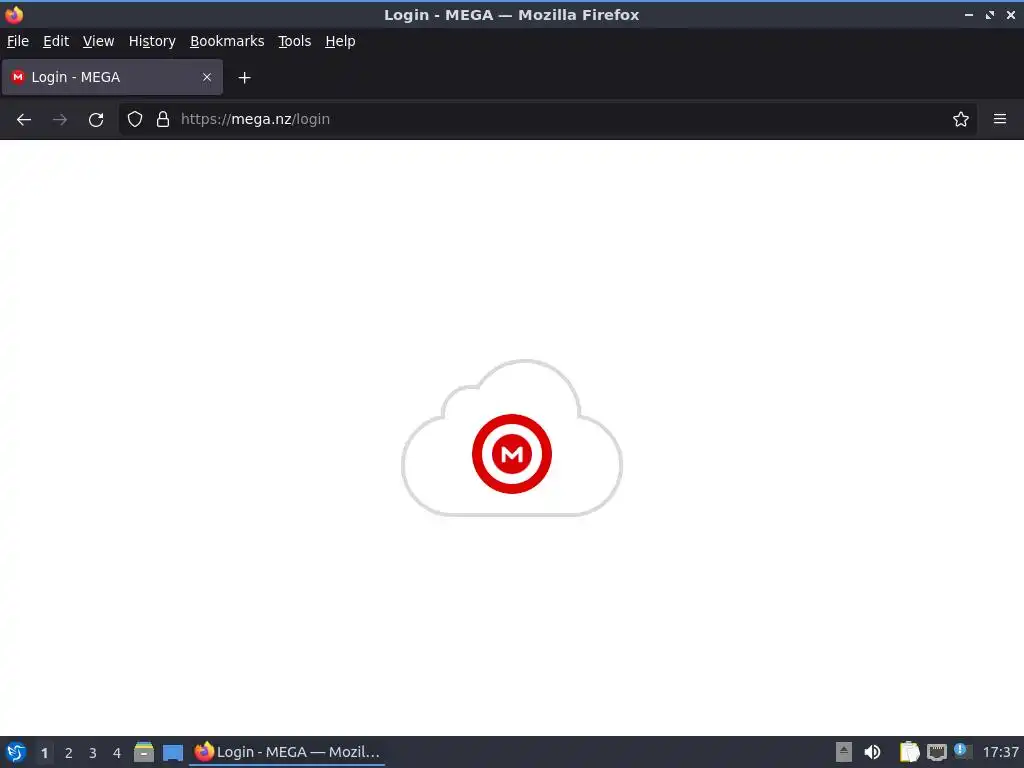
Task: Switch to workspace 2
Action: (69, 753)
